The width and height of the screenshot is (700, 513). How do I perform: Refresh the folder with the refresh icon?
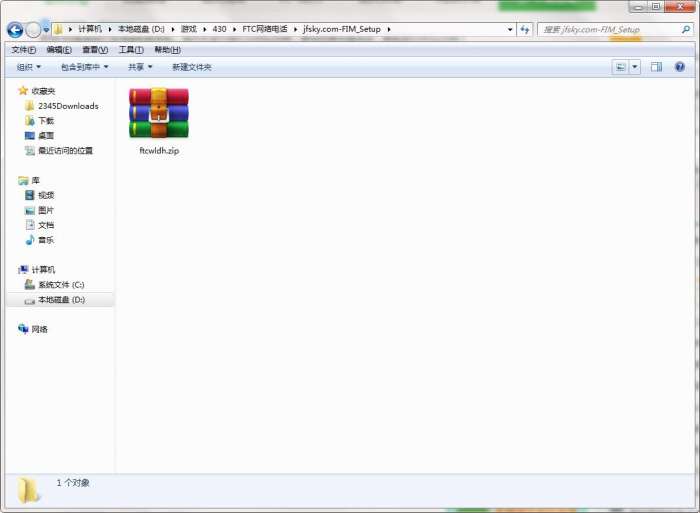click(525, 29)
